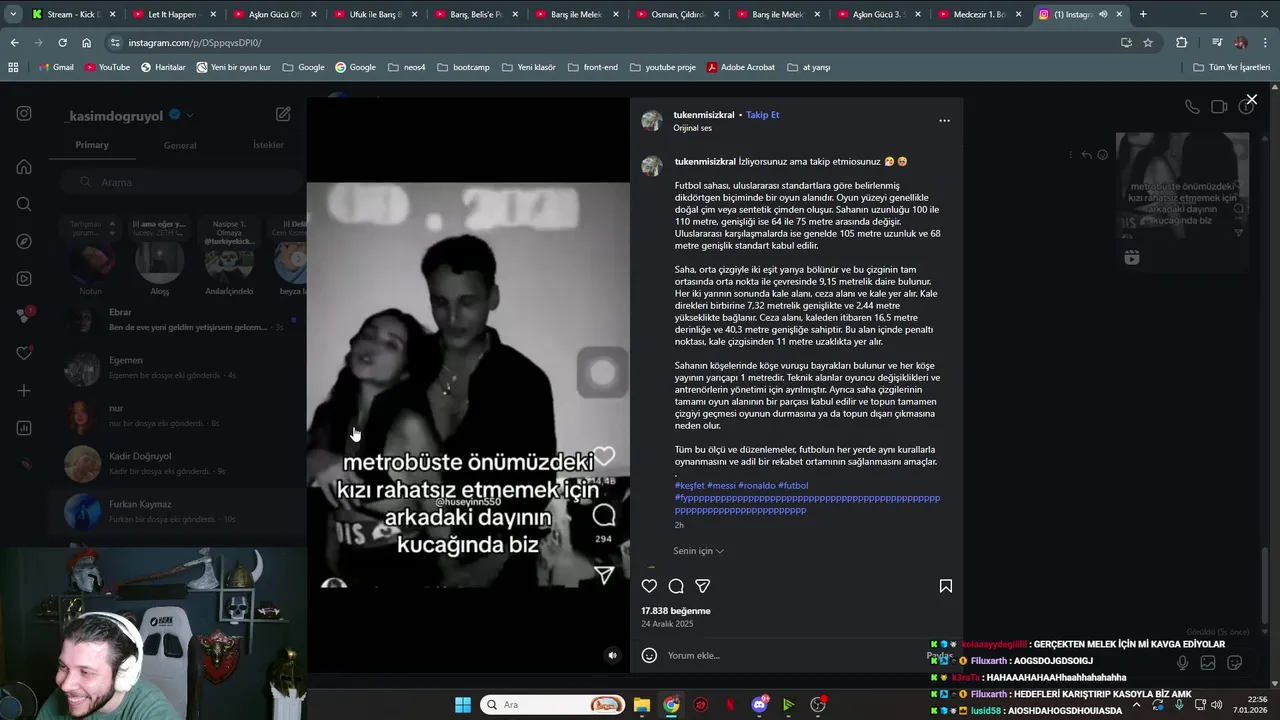Open Create plus icon in sidebar

pos(24,391)
